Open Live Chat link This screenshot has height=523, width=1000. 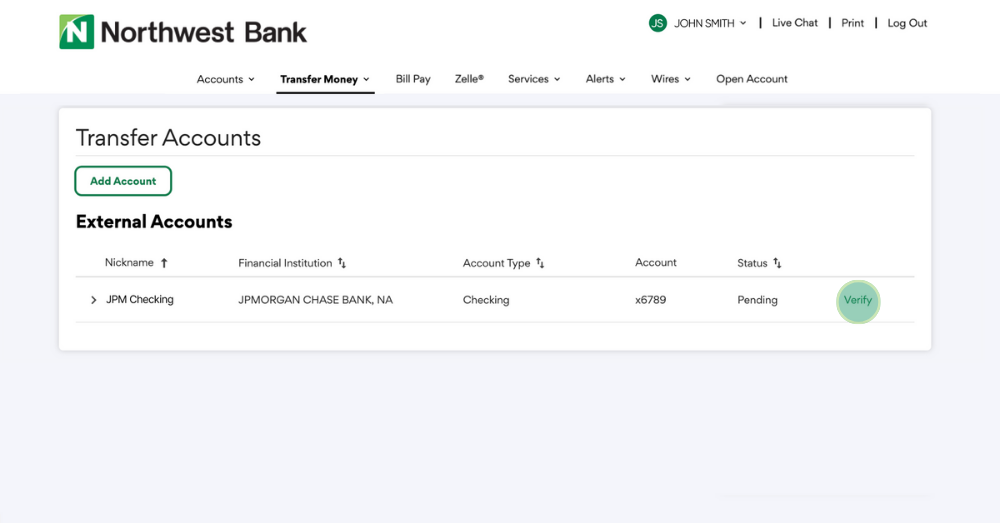795,23
